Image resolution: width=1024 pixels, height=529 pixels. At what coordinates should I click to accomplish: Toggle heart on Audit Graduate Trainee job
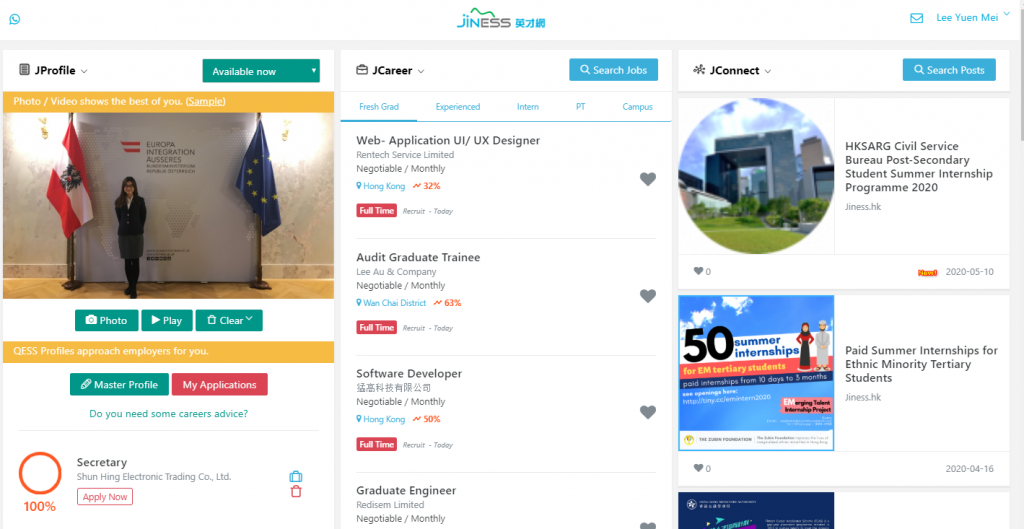[x=647, y=296]
